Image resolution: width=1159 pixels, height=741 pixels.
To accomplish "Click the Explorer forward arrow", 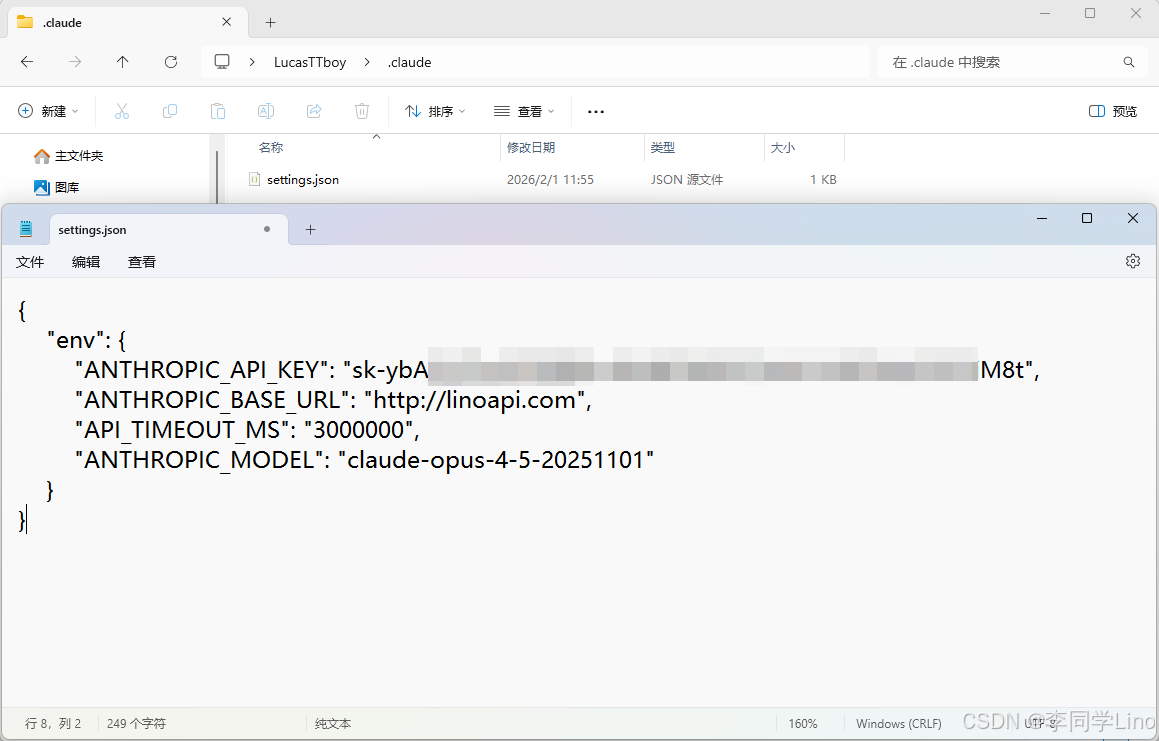I will click(x=75, y=62).
